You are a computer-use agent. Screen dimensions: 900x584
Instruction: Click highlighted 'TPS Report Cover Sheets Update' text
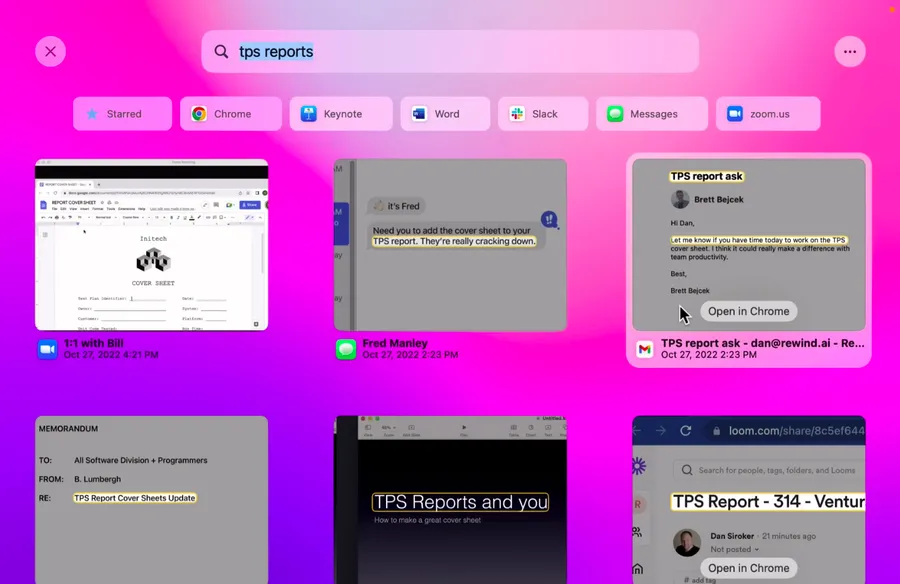[135, 498]
